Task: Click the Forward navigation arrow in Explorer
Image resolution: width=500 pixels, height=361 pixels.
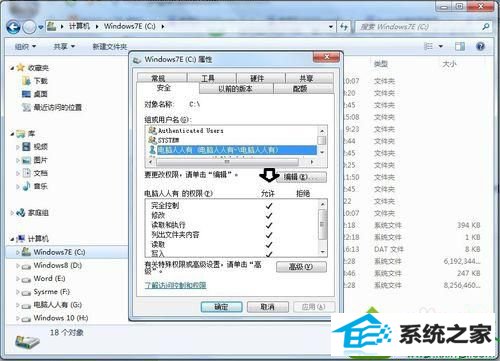Action: pyautogui.click(x=29, y=27)
